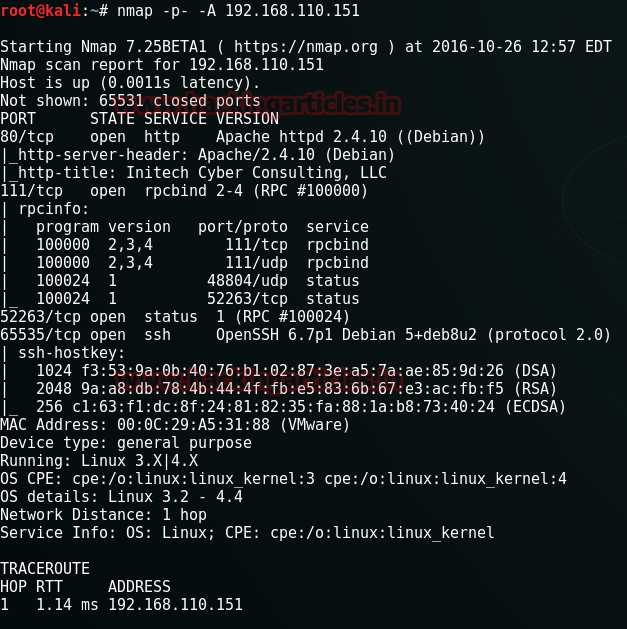627x629 pixels.
Task: Click the TRACEROUTE heading
Action: (x=45, y=569)
